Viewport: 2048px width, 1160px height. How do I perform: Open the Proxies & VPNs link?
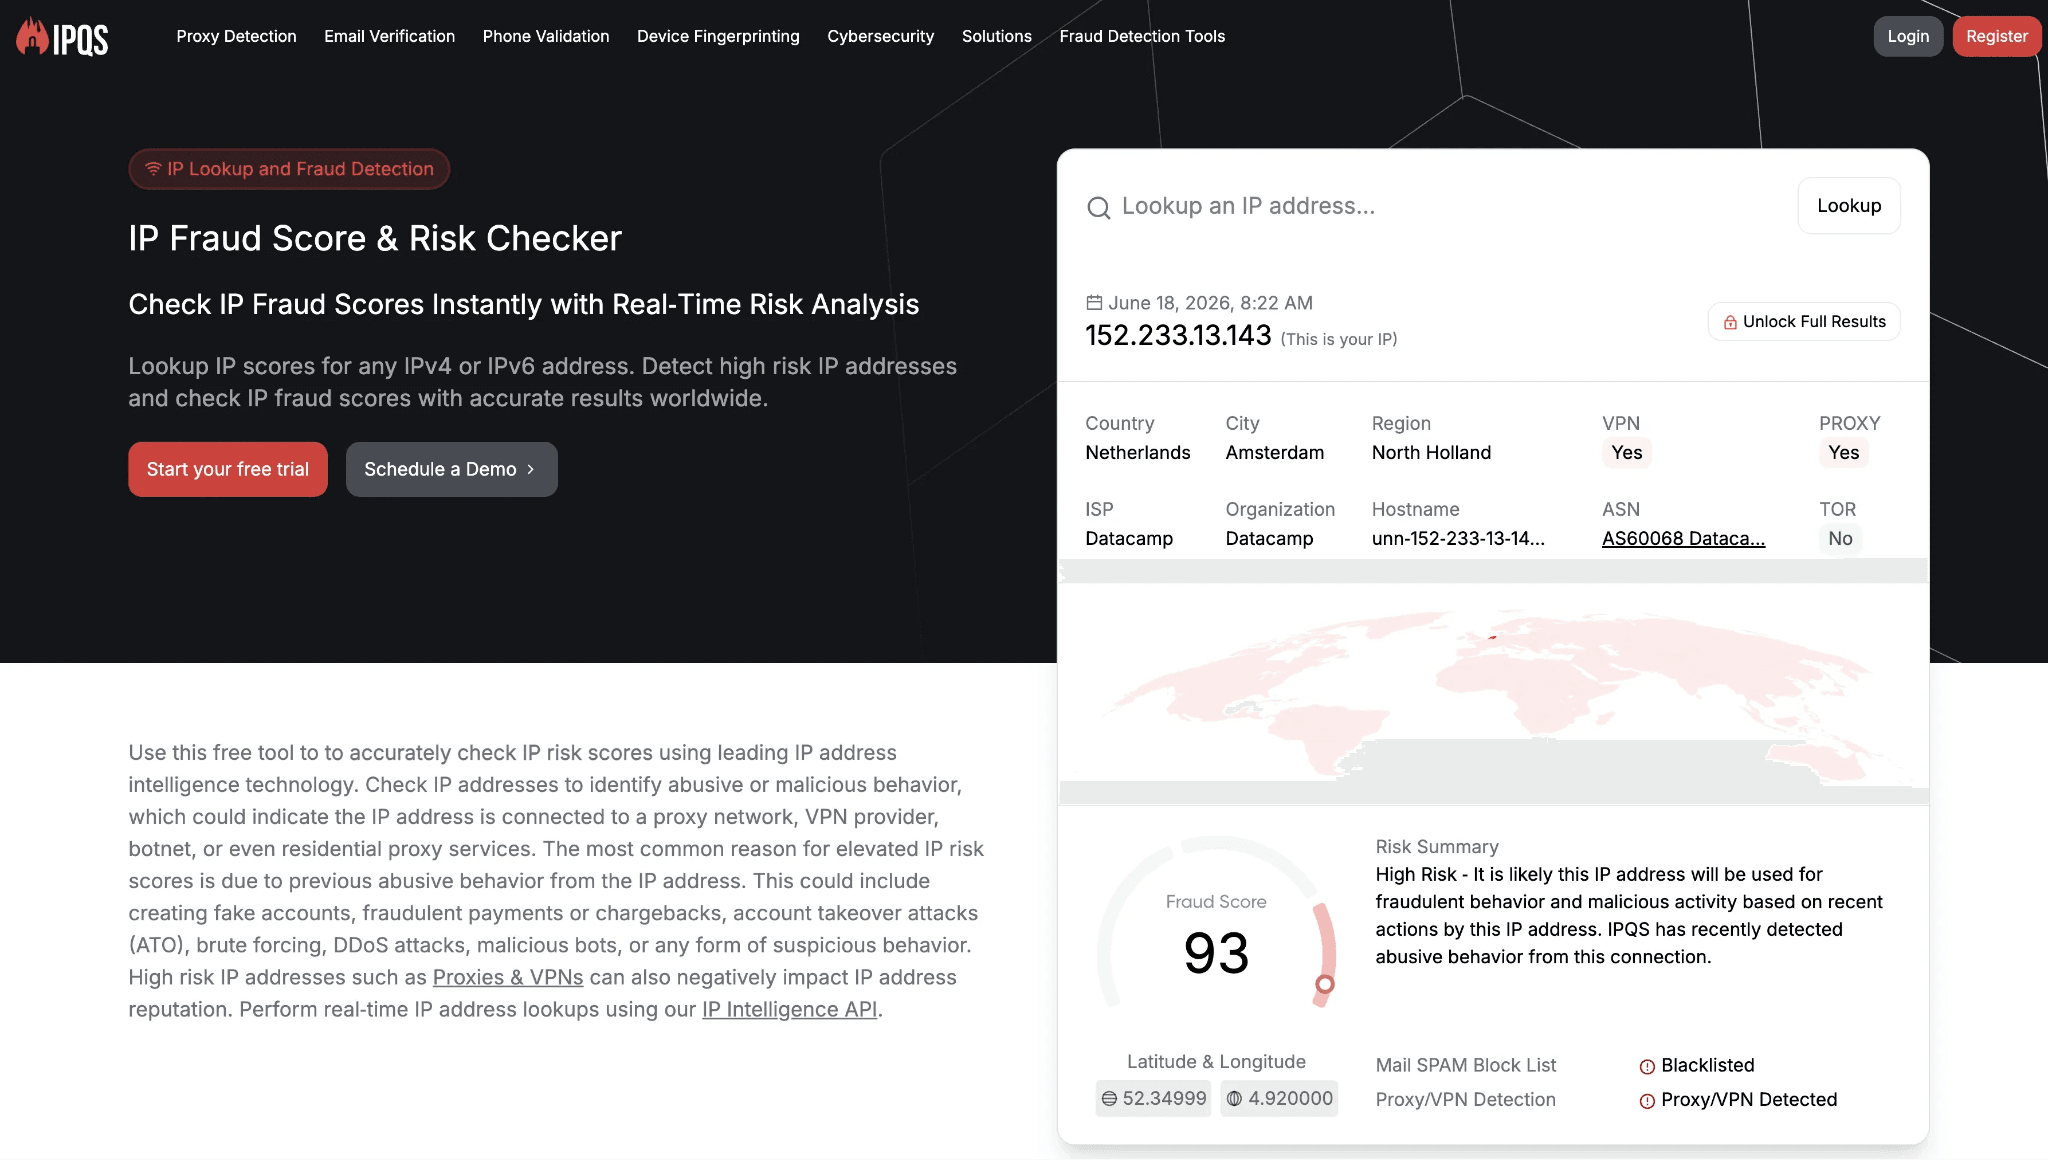(508, 977)
